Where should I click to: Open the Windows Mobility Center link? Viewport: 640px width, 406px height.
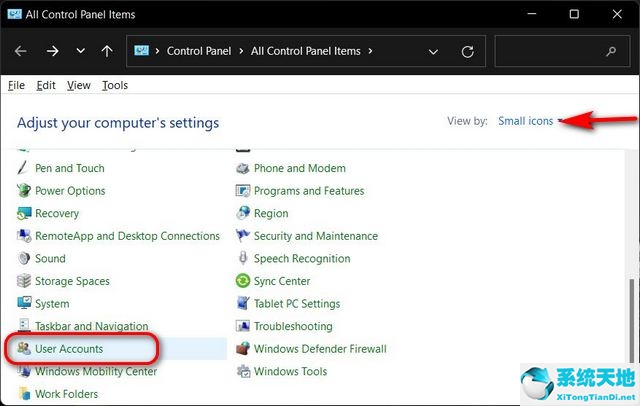tap(96, 371)
